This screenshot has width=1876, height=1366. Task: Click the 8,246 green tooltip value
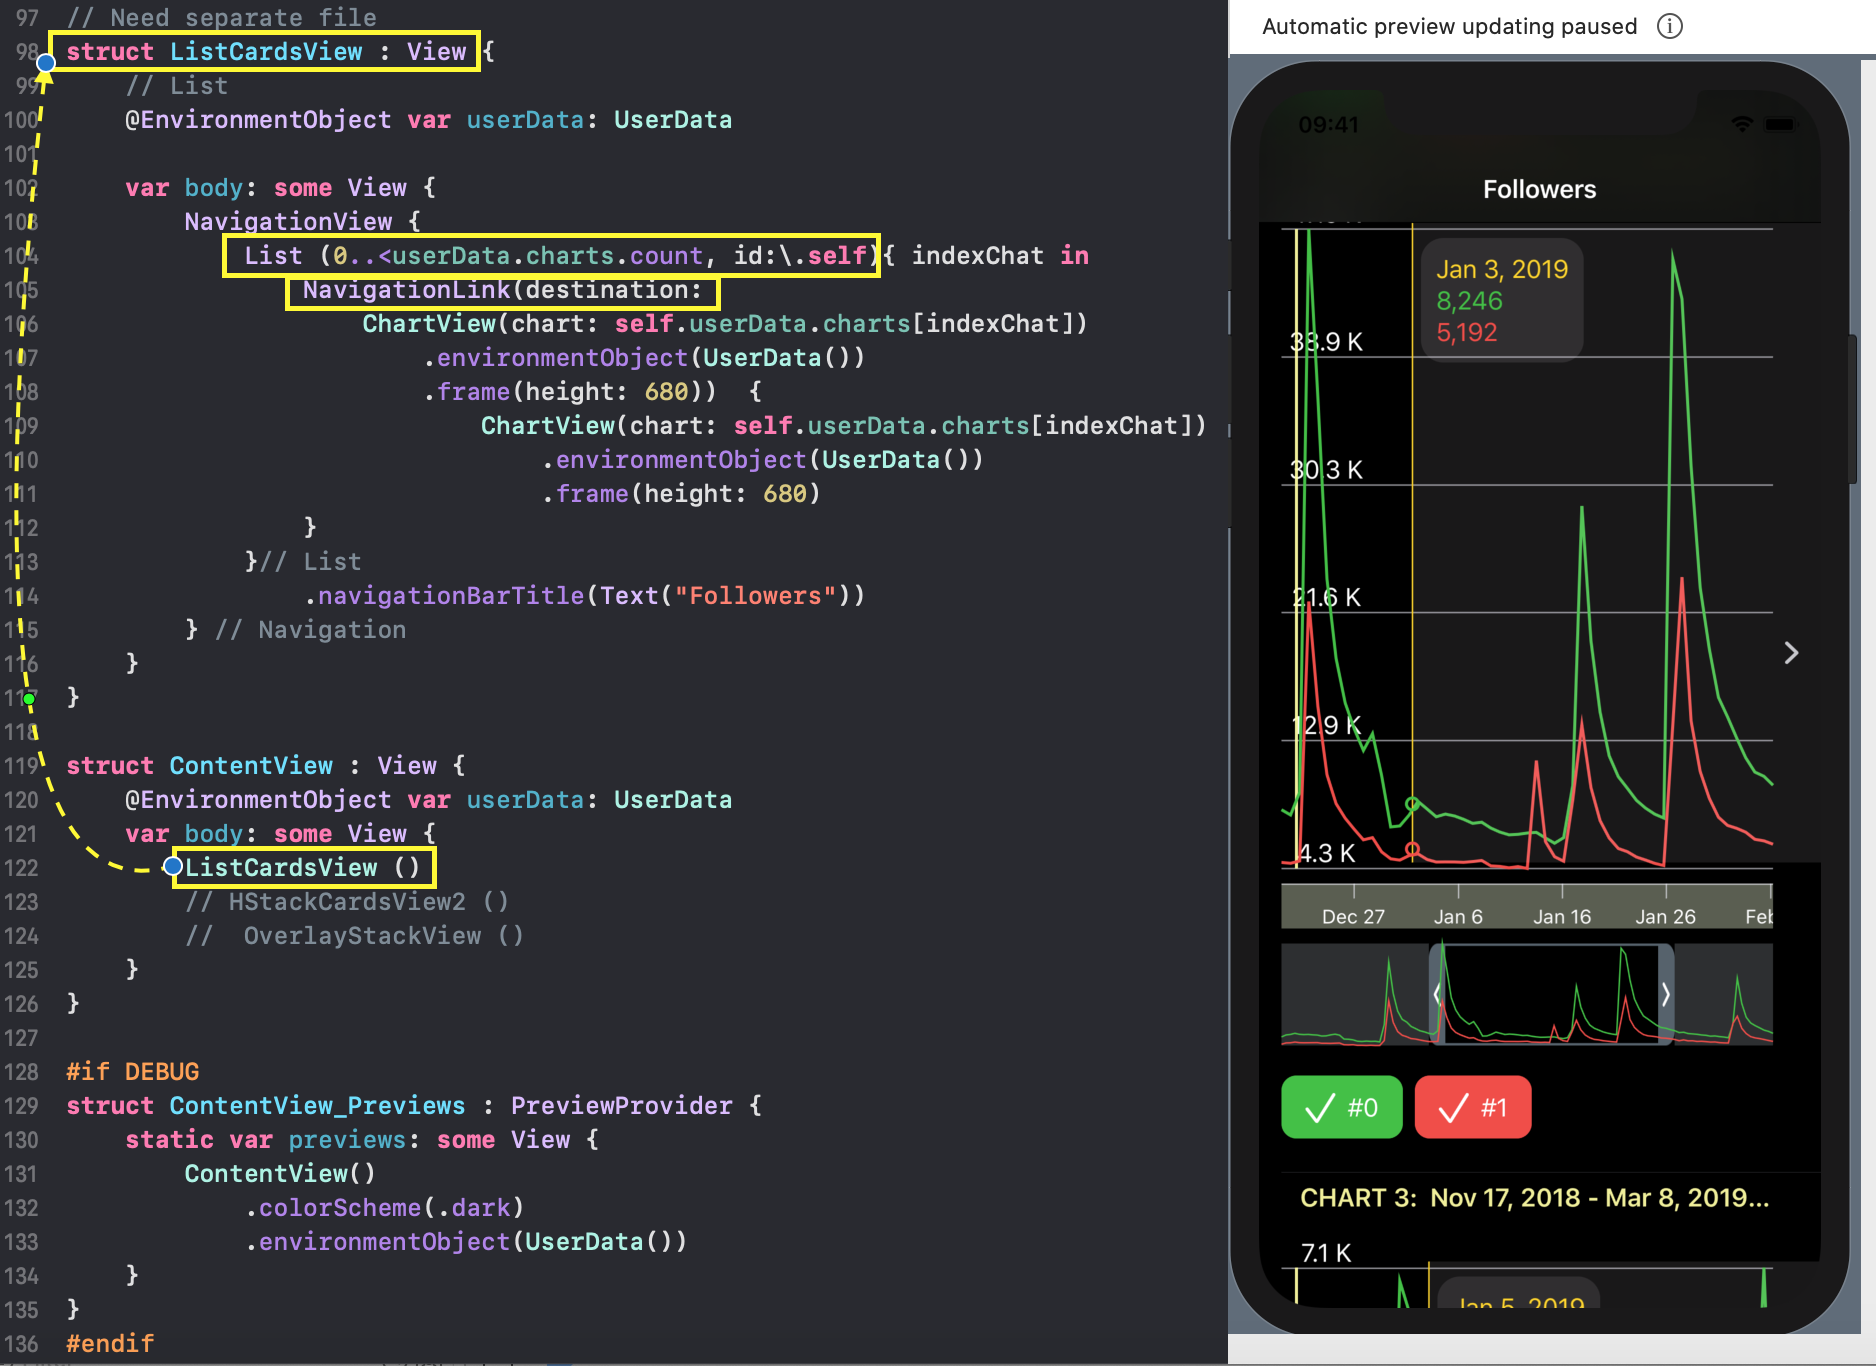point(1469,301)
